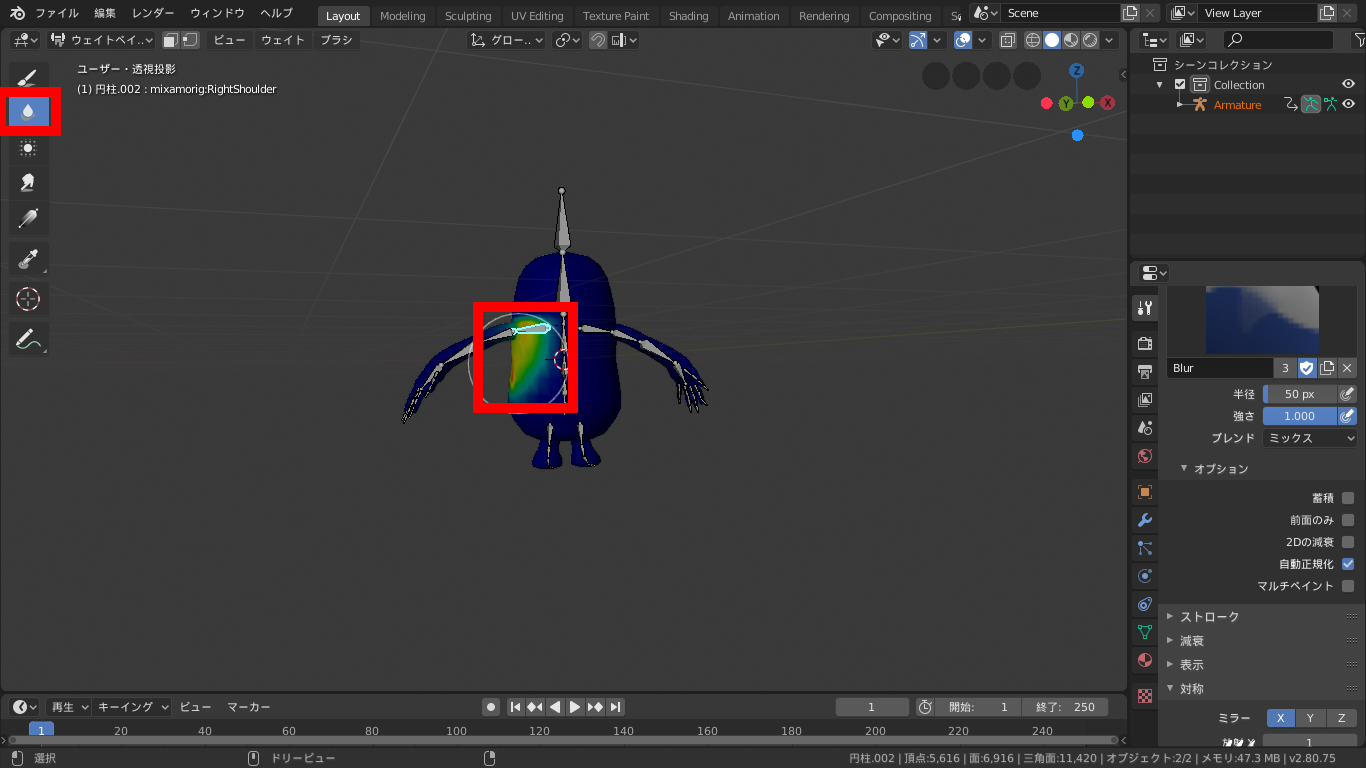Screen dimensions: 1366x768
Task: Select the Smear weight tool
Action: (x=29, y=182)
